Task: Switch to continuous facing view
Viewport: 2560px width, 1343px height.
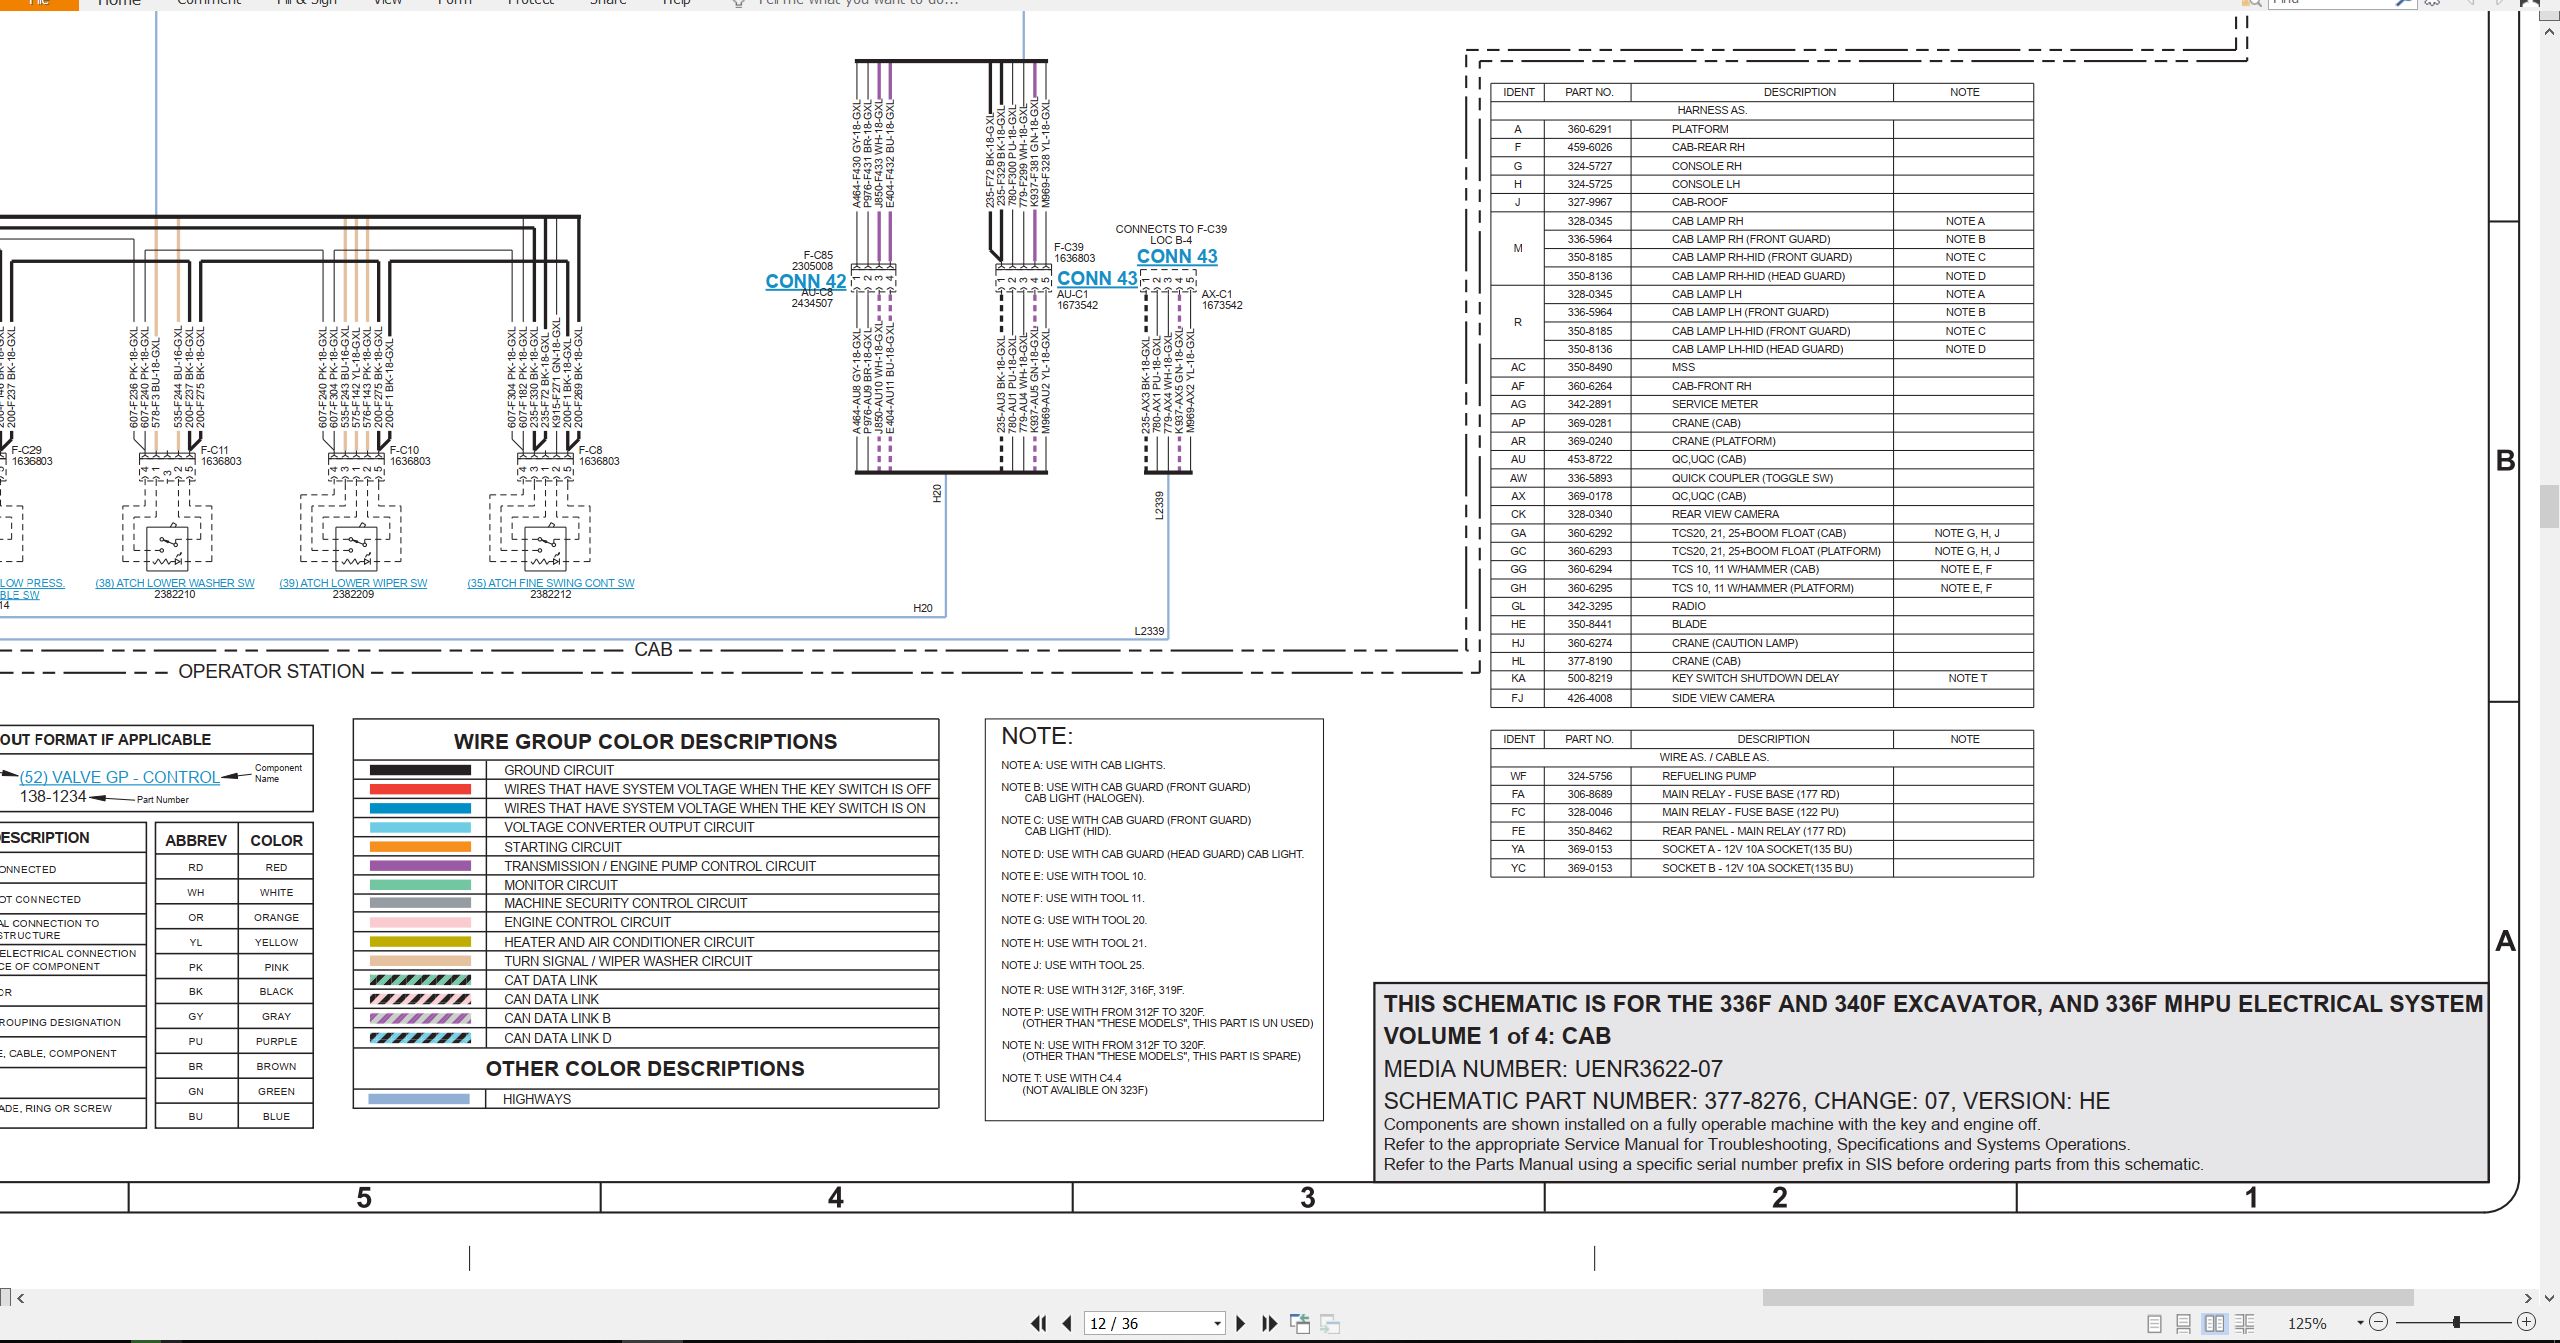Action: (x=2244, y=1323)
